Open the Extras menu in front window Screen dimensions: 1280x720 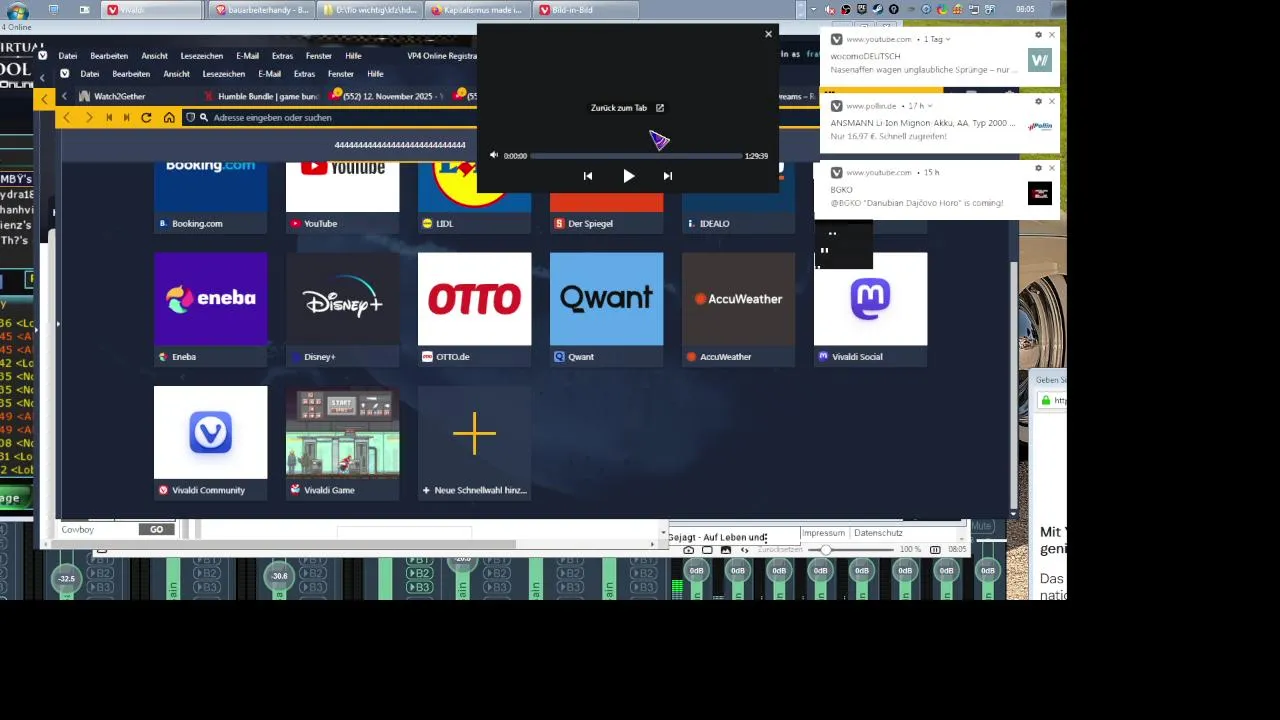(304, 74)
